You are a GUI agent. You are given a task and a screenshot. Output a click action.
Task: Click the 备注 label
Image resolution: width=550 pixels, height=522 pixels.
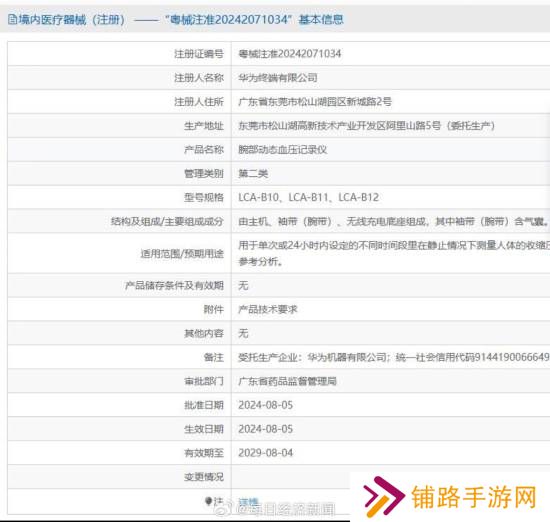coord(214,357)
